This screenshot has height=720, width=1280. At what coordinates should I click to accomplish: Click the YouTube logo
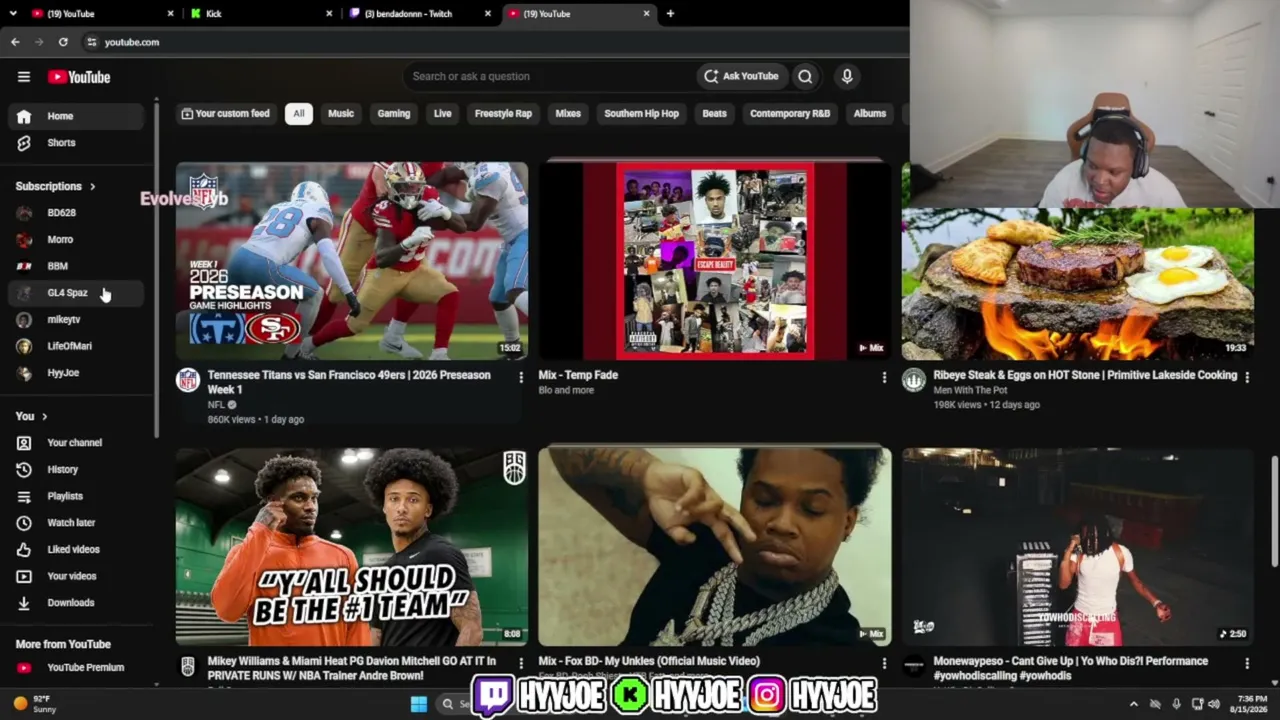coord(79,77)
